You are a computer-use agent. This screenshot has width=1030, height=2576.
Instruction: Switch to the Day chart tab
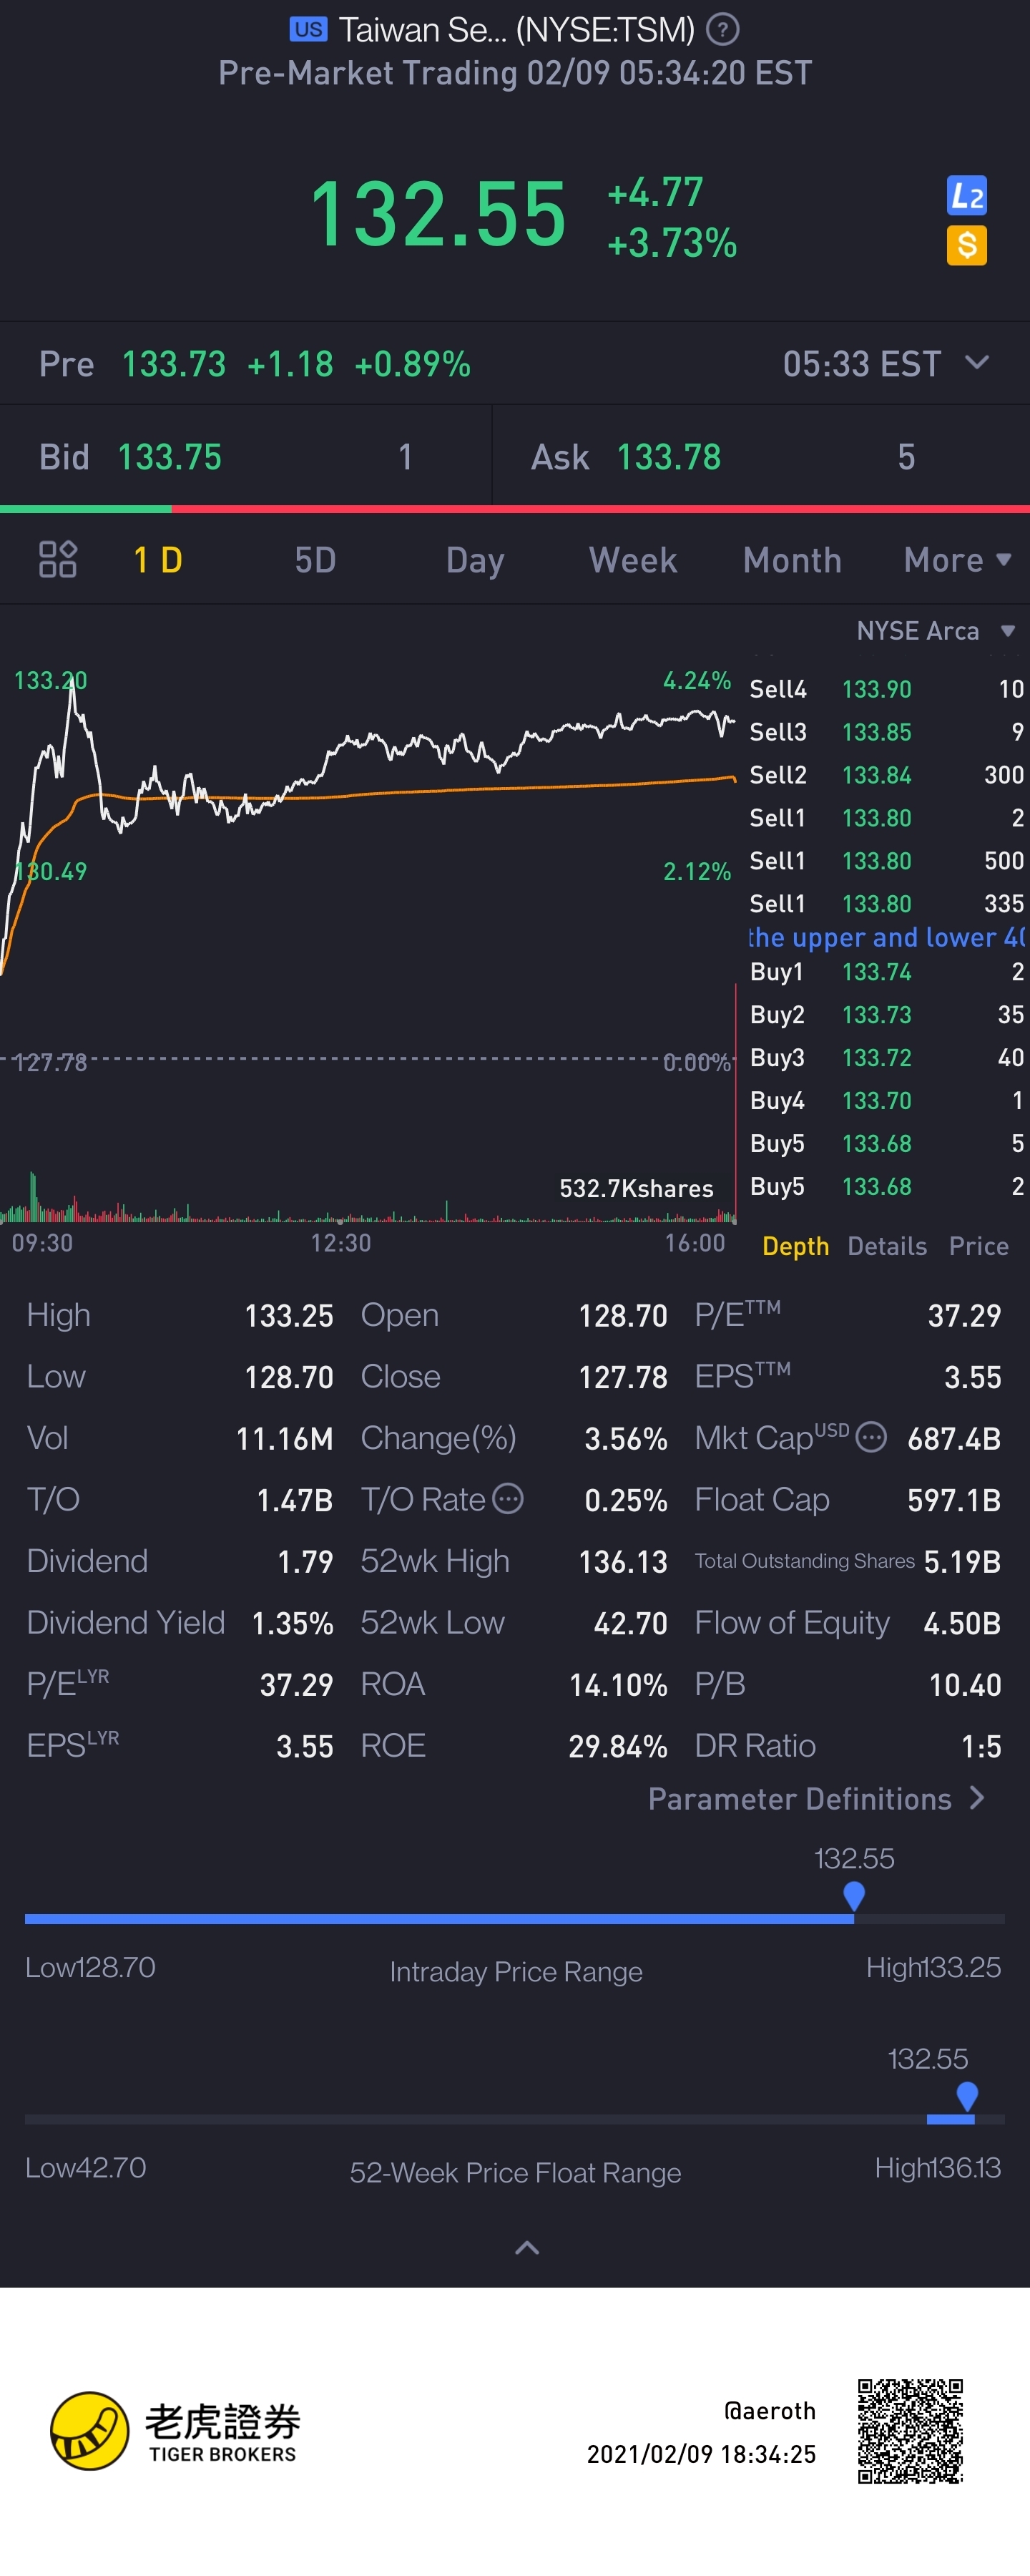(x=475, y=560)
